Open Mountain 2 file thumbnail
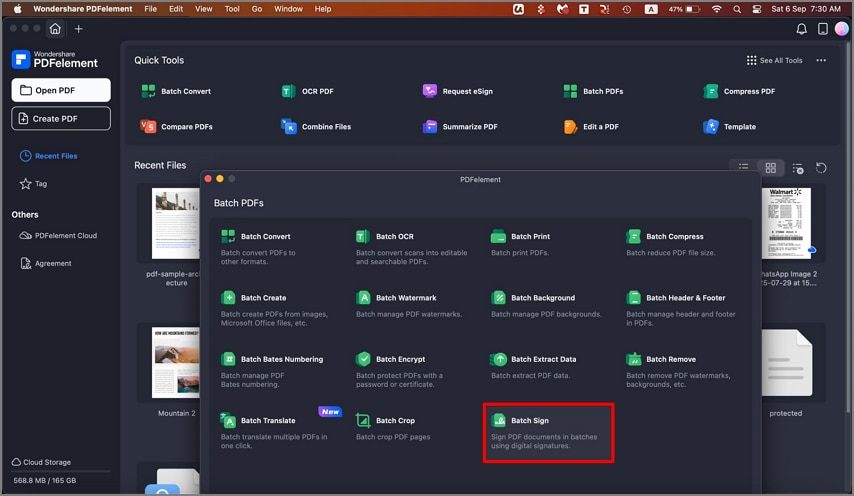 175,363
